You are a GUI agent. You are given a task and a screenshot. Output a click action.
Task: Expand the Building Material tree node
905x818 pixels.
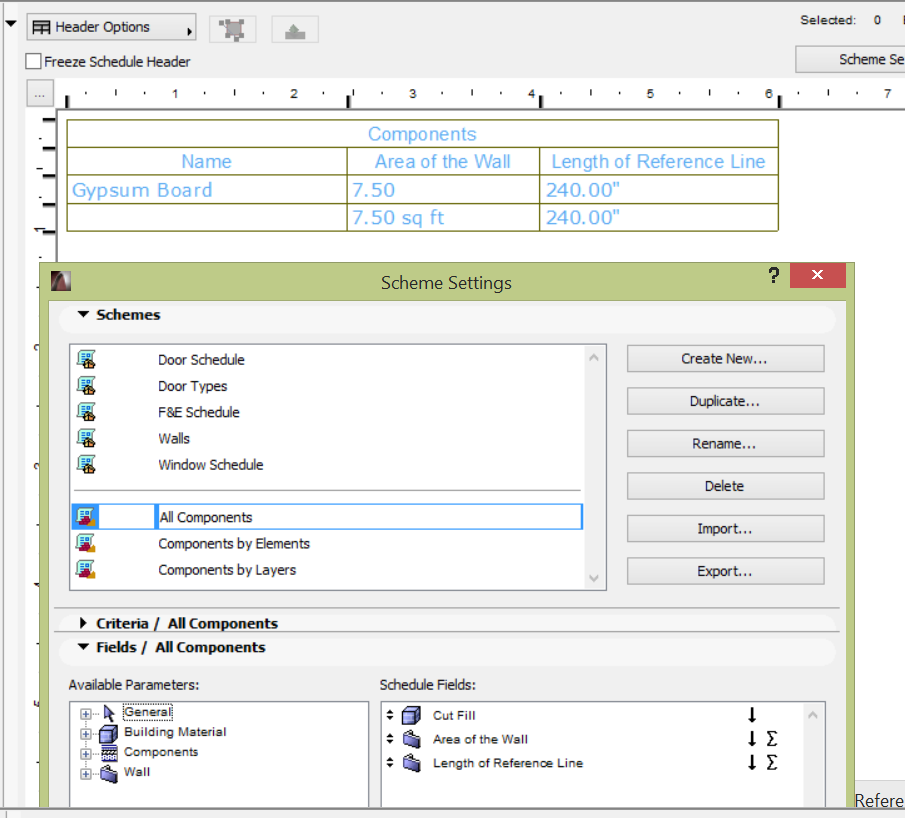pos(86,733)
